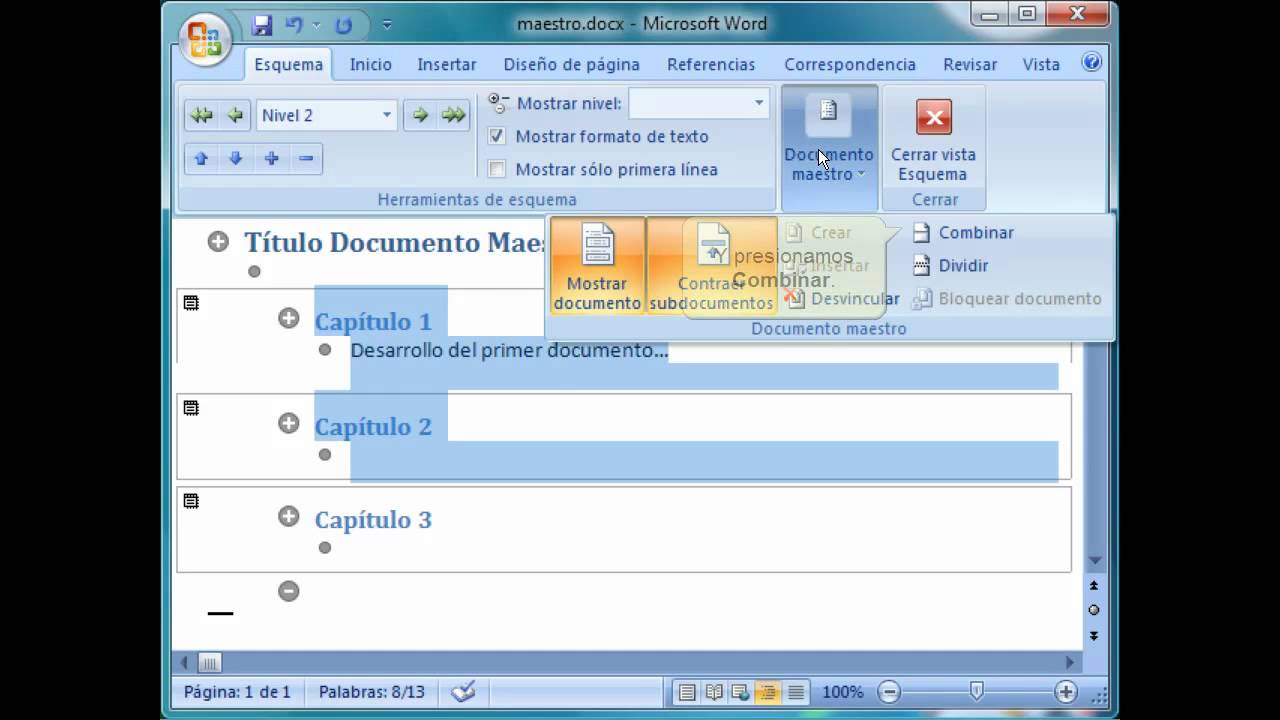Save the document from Quick Access toolbar
This screenshot has width=1280, height=720.
pyautogui.click(x=262, y=25)
